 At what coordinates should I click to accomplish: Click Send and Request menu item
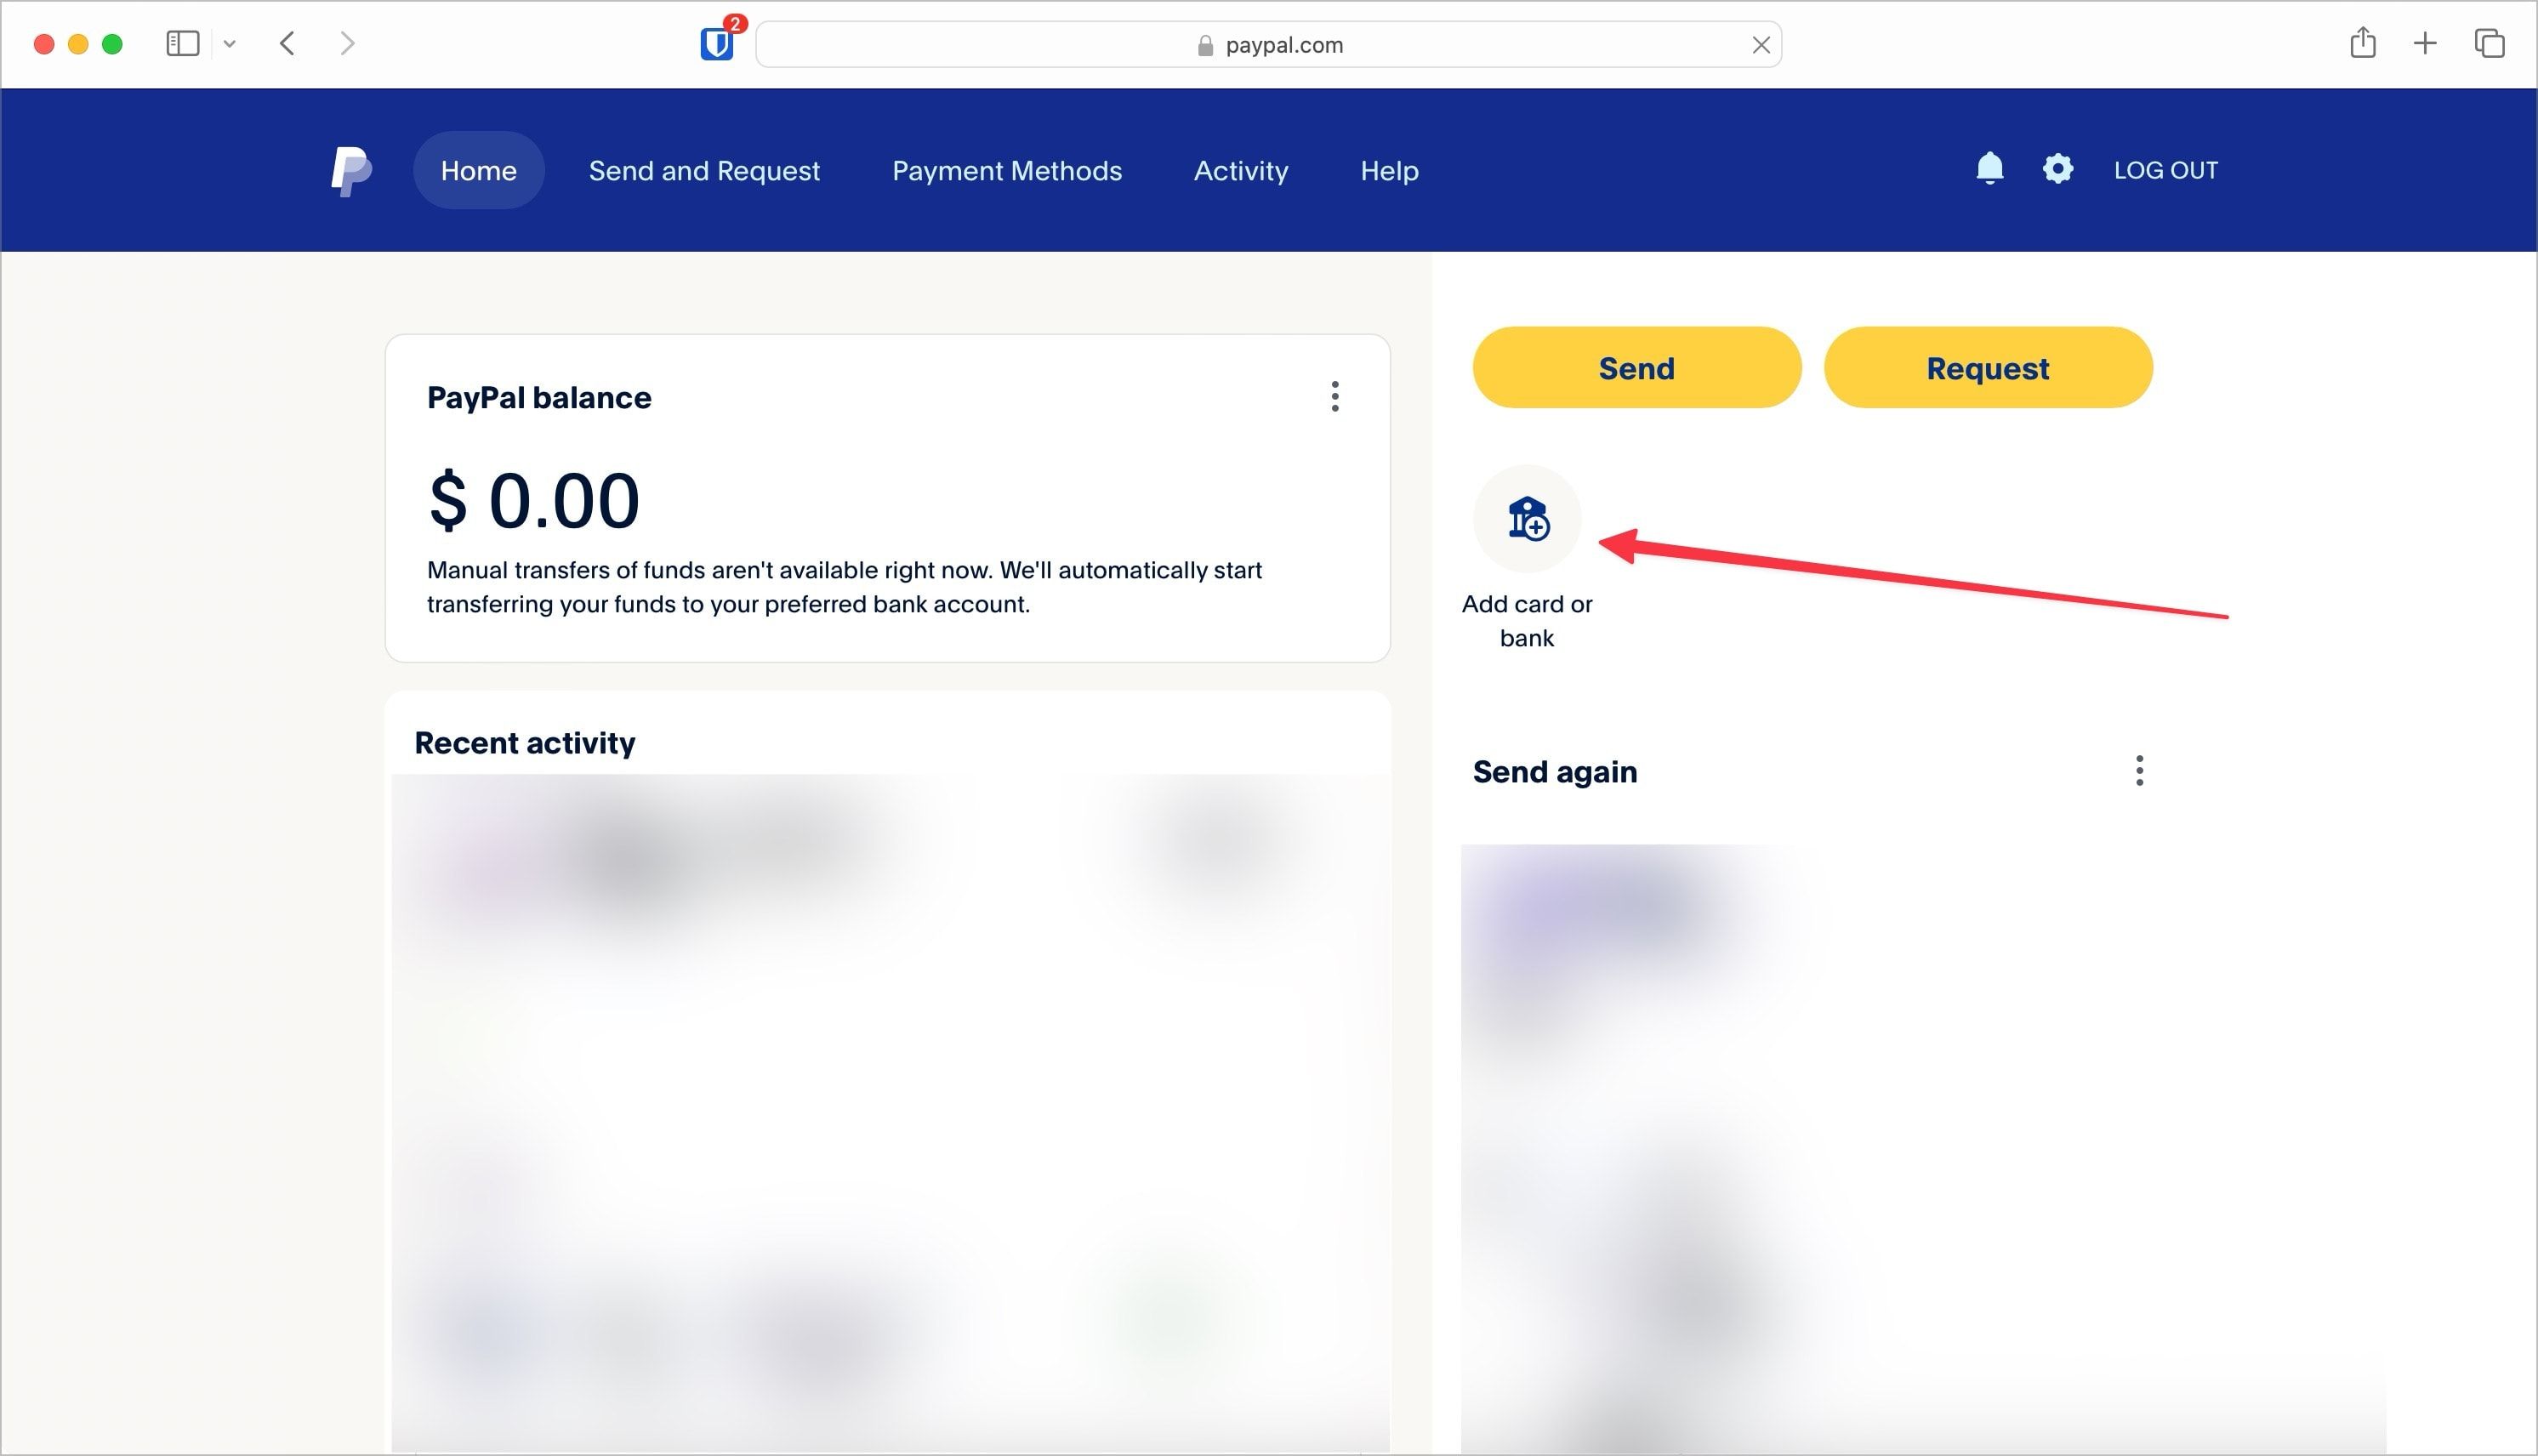(704, 169)
